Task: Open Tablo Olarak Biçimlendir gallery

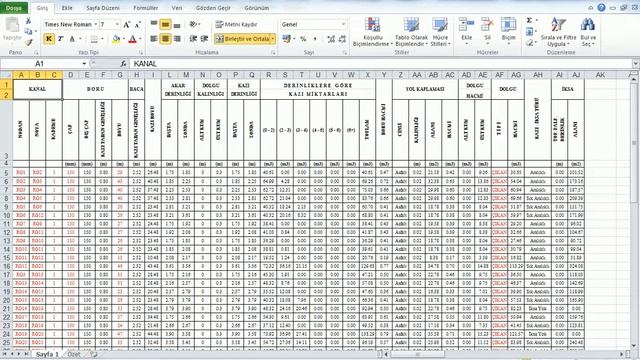Action: click(x=411, y=32)
